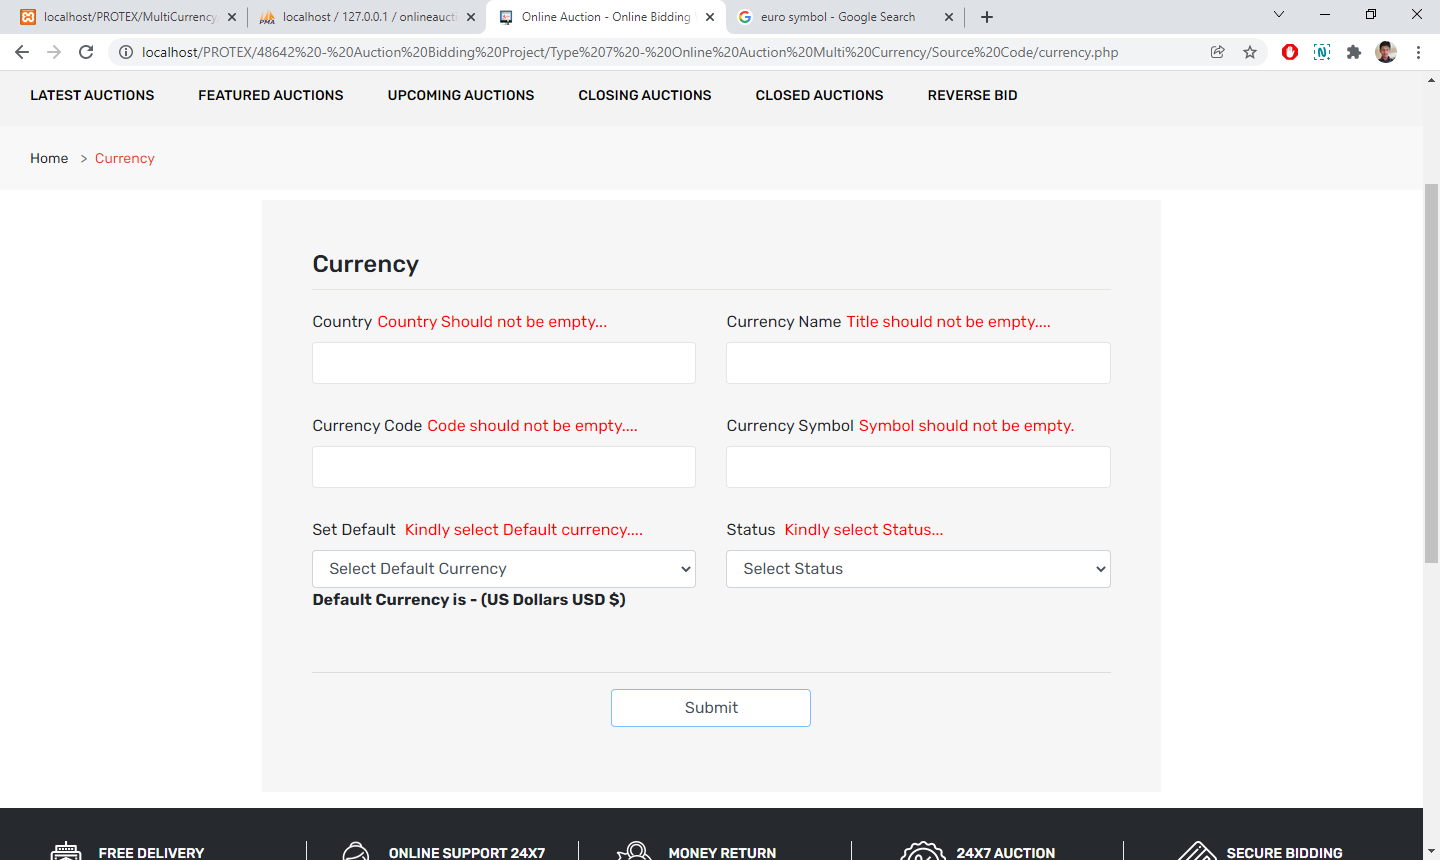Click 'Title should not be empty....' error text
This screenshot has width=1440, height=860.
pyautogui.click(x=948, y=322)
